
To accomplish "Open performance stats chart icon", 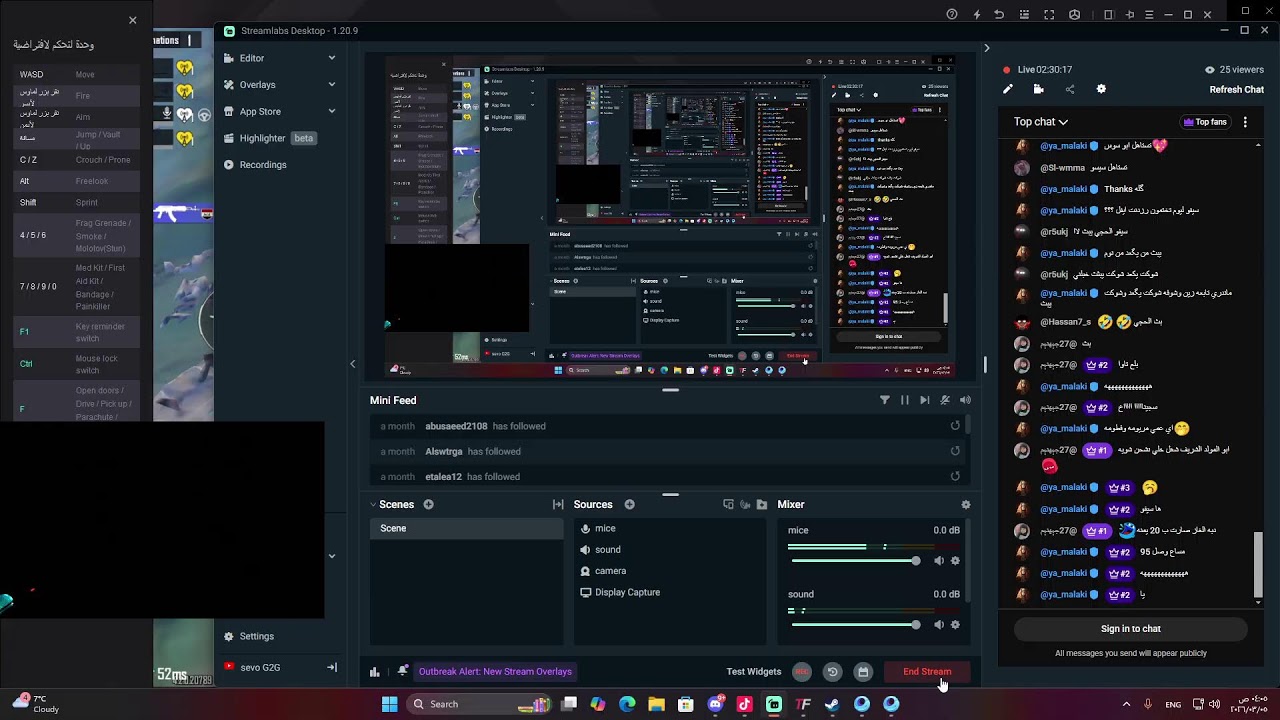I will tap(375, 672).
